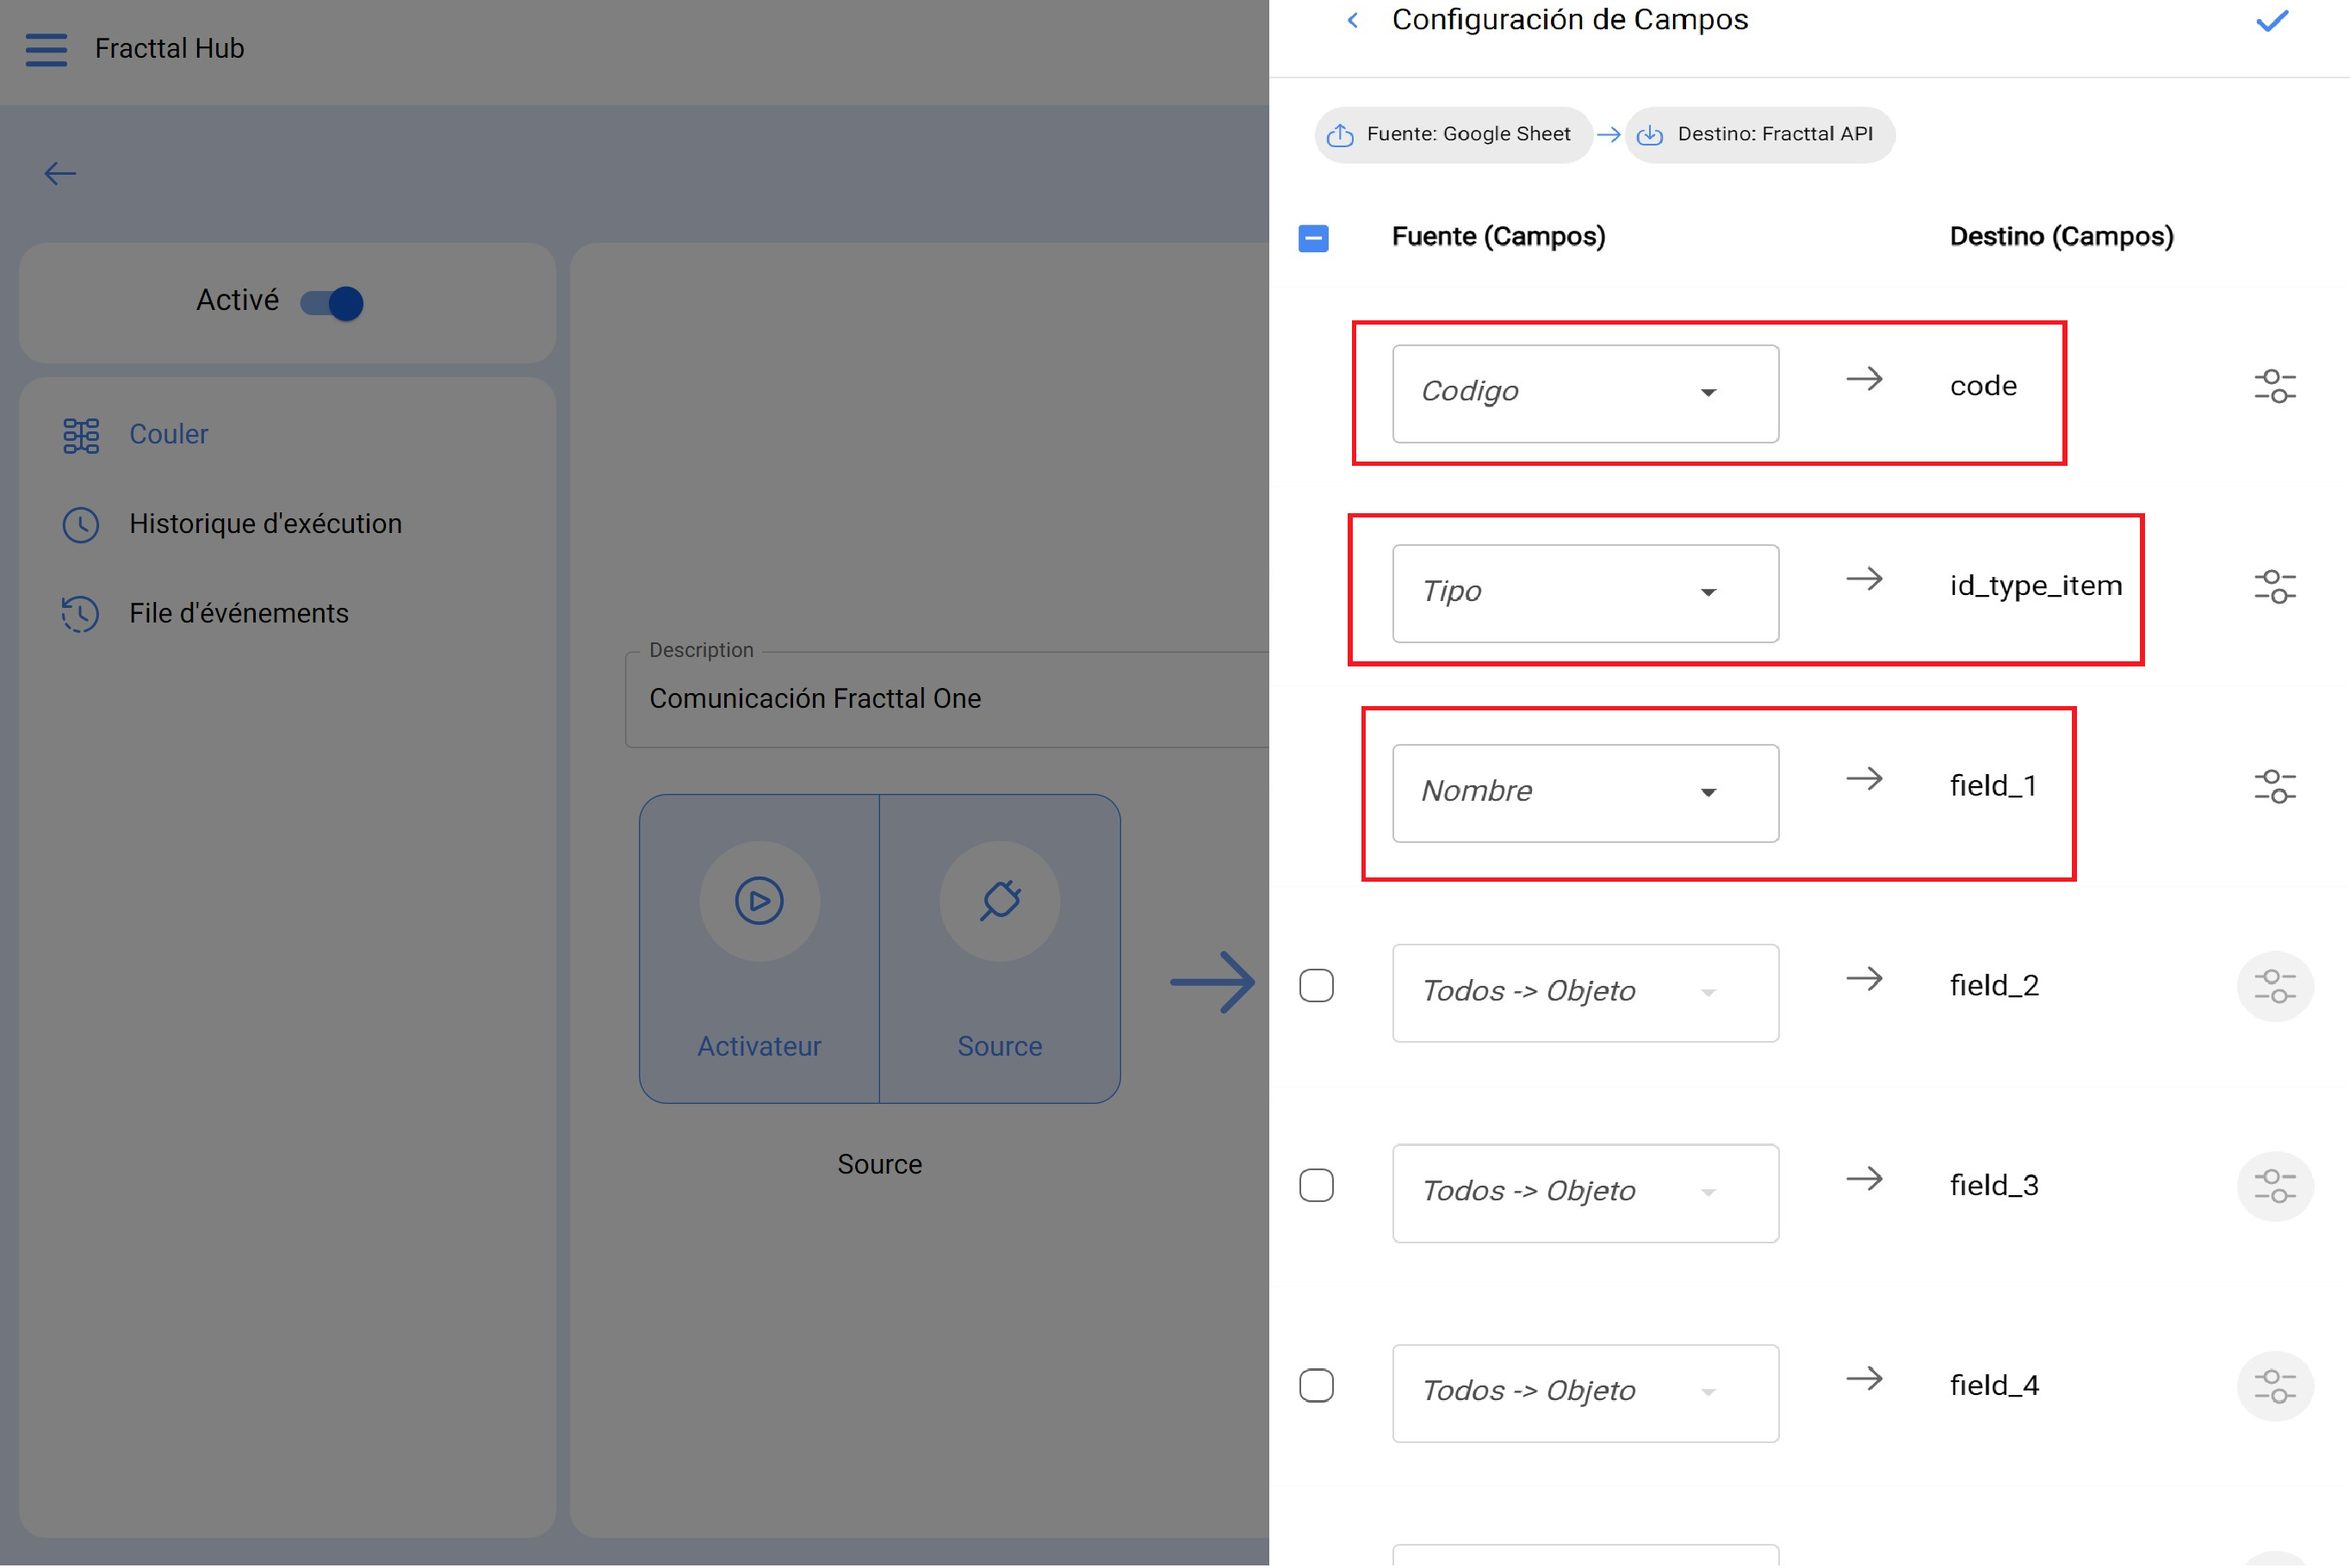Image resolution: width=2350 pixels, height=1568 pixels.
Task: Click the Description field with Comunicación Fracttal One
Action: pyautogui.click(x=947, y=699)
